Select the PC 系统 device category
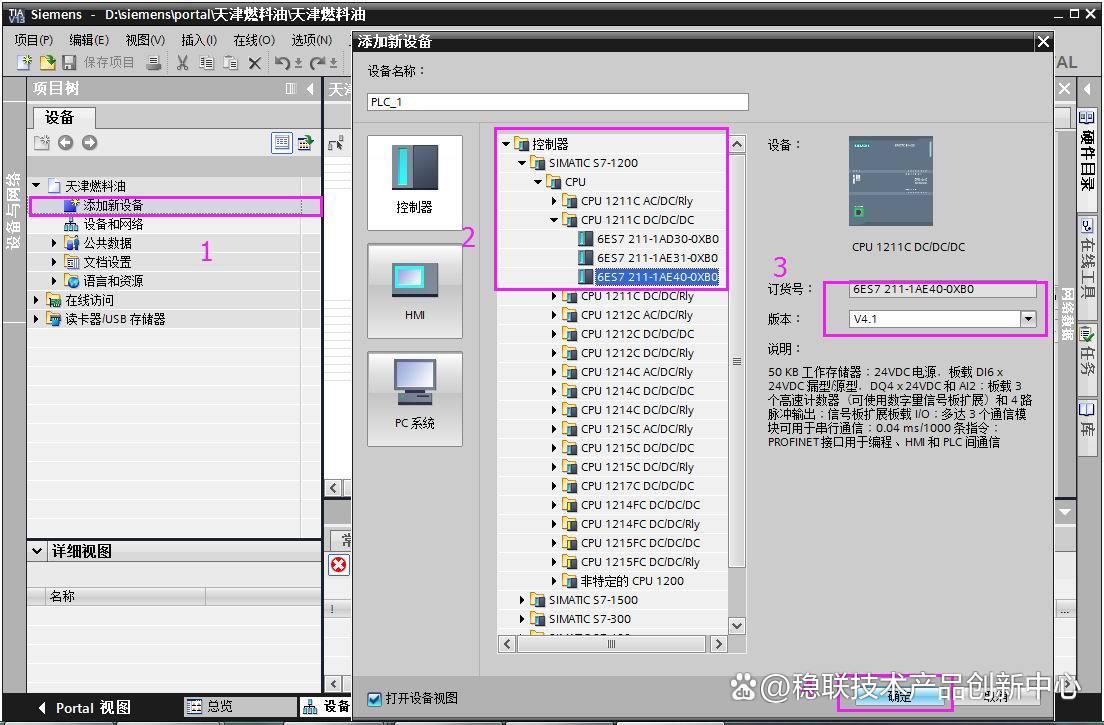Viewport: 1104px width, 725px height. (x=415, y=399)
